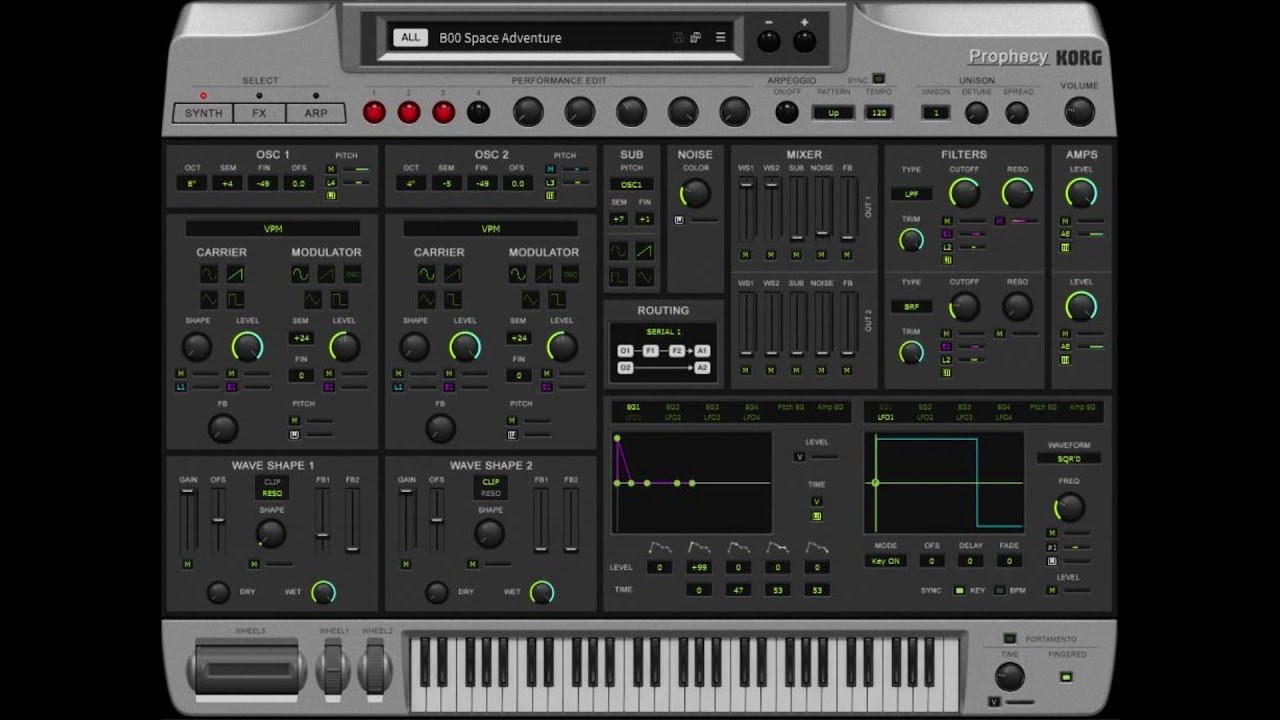Viewport: 1280px width, 720px height.
Task: Select the Amp EG tab in LFO panel
Action: click(1082, 408)
